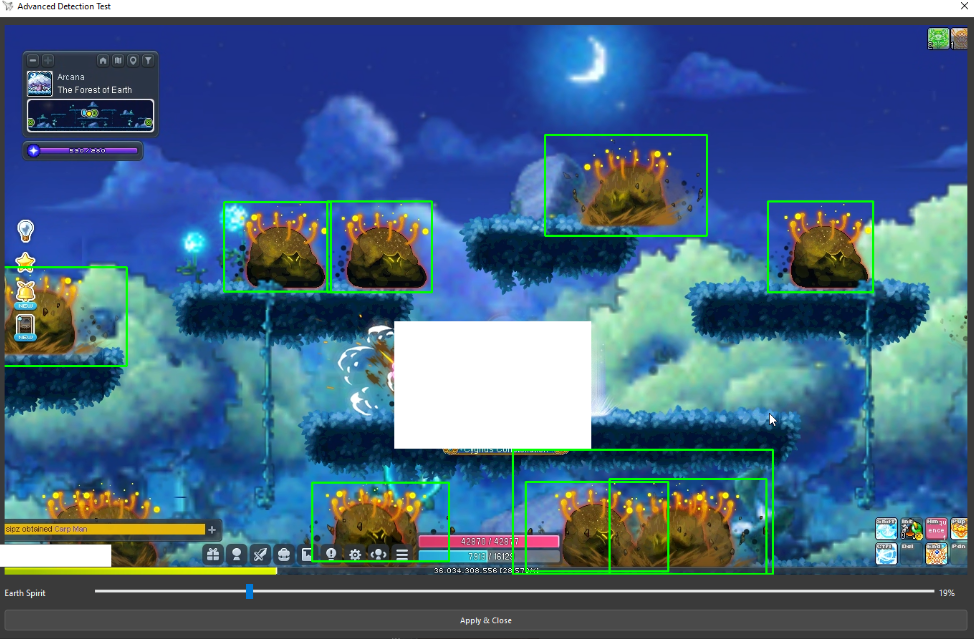Click the golden bell NEW icon

26,294
